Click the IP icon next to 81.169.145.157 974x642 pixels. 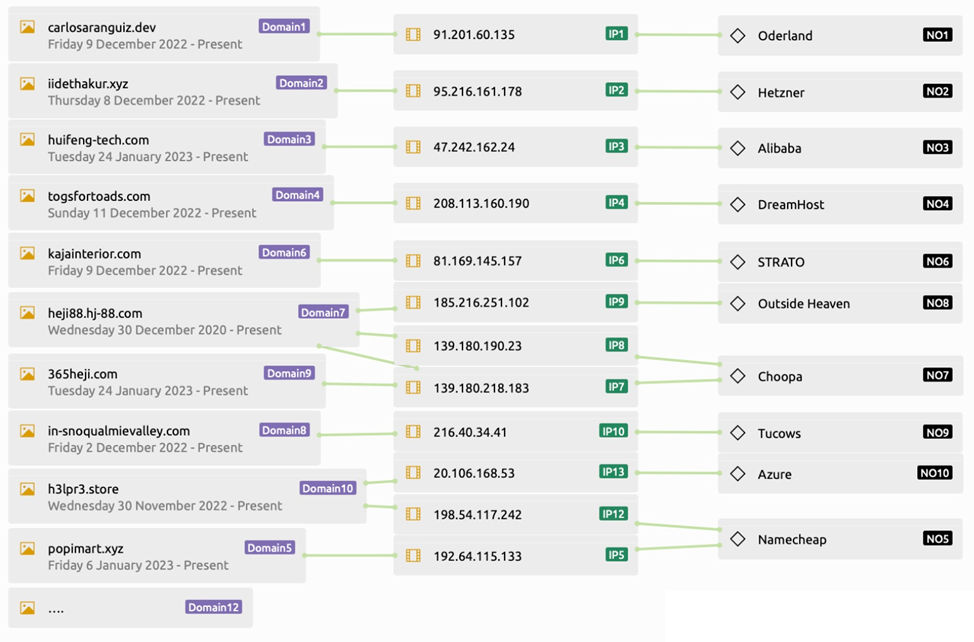point(413,261)
